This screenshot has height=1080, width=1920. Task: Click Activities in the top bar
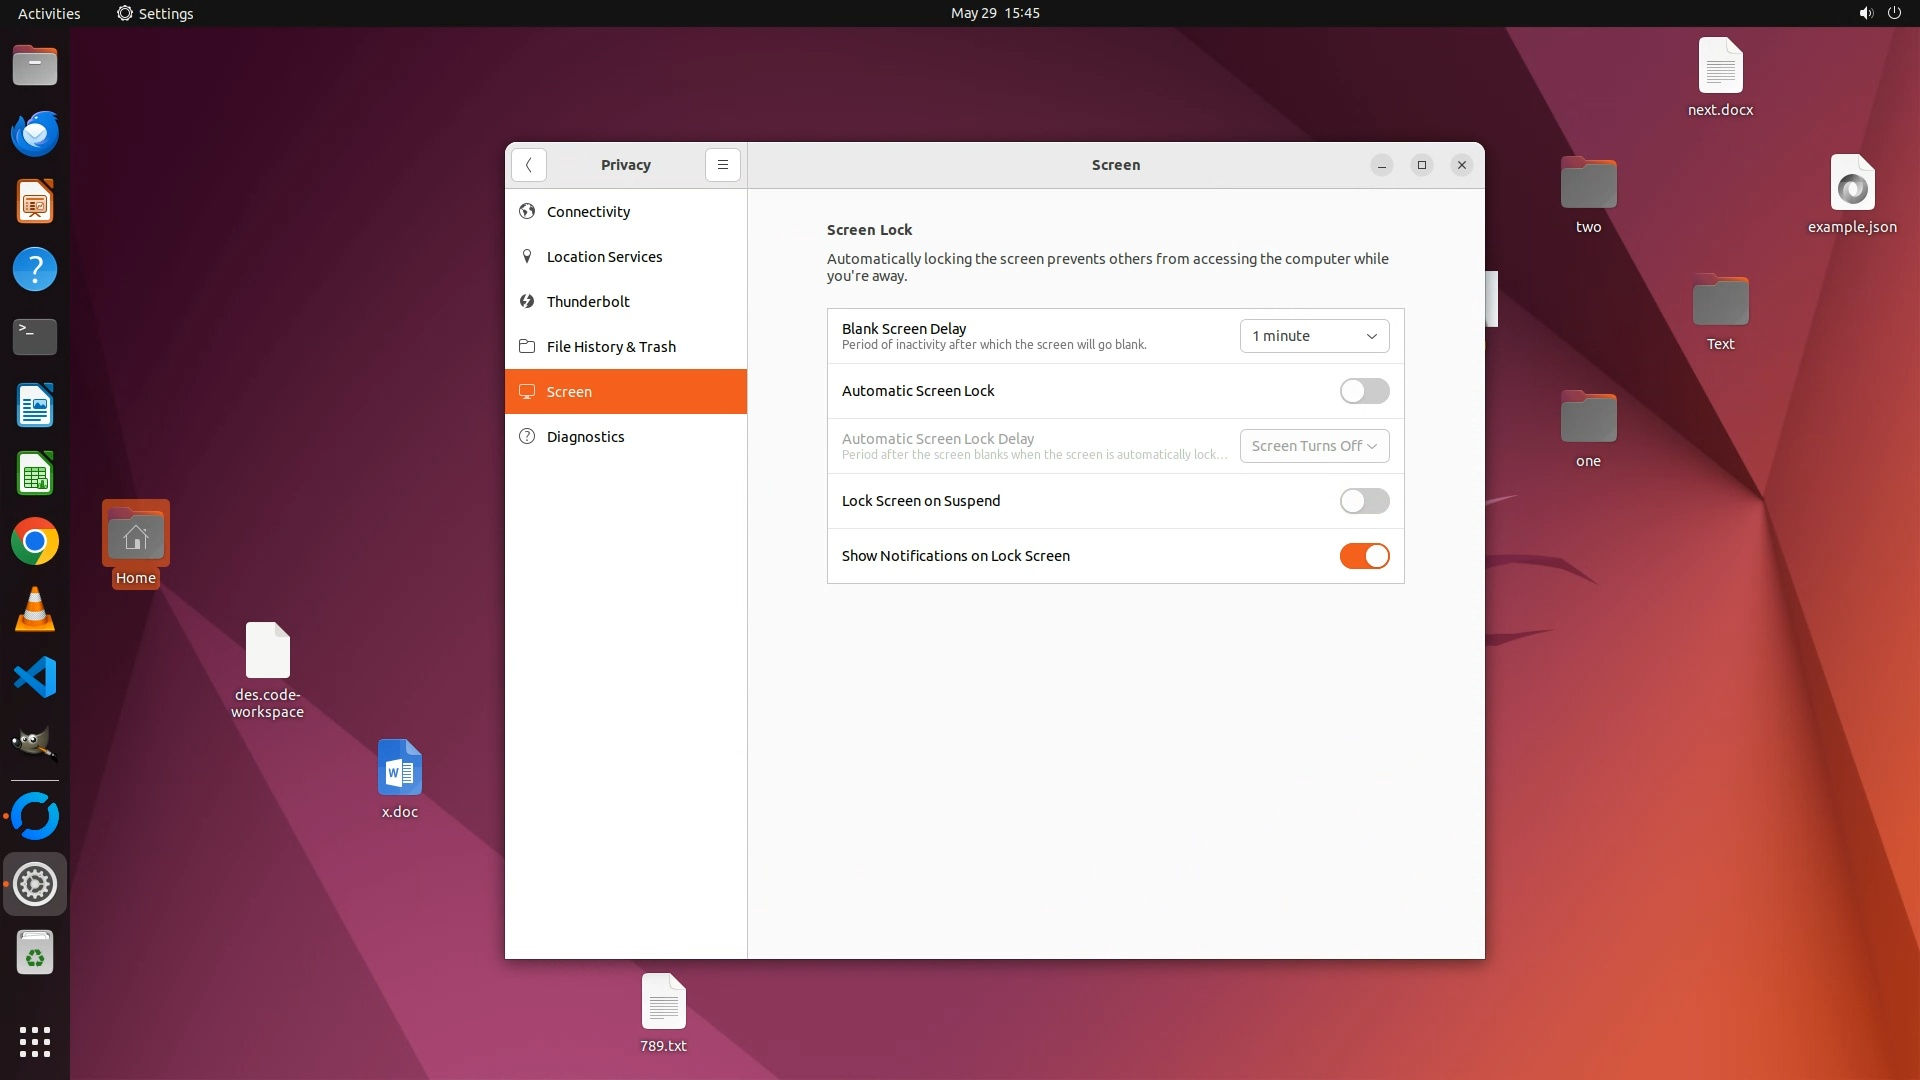49,13
